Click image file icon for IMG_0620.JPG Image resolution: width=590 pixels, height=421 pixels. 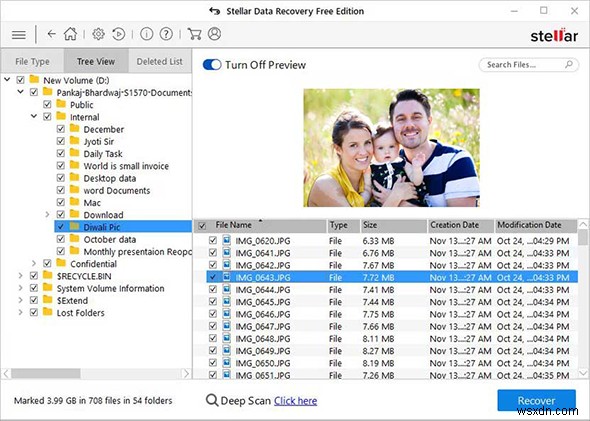[x=227, y=240]
